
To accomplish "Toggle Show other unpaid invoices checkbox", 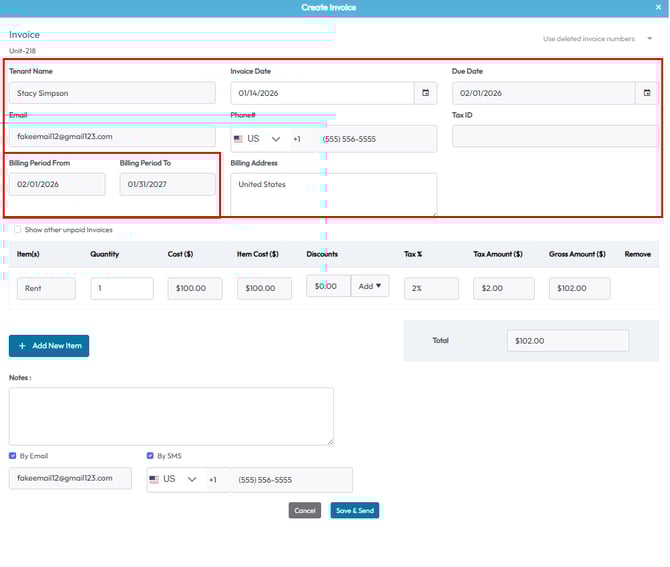I will 17,230.
